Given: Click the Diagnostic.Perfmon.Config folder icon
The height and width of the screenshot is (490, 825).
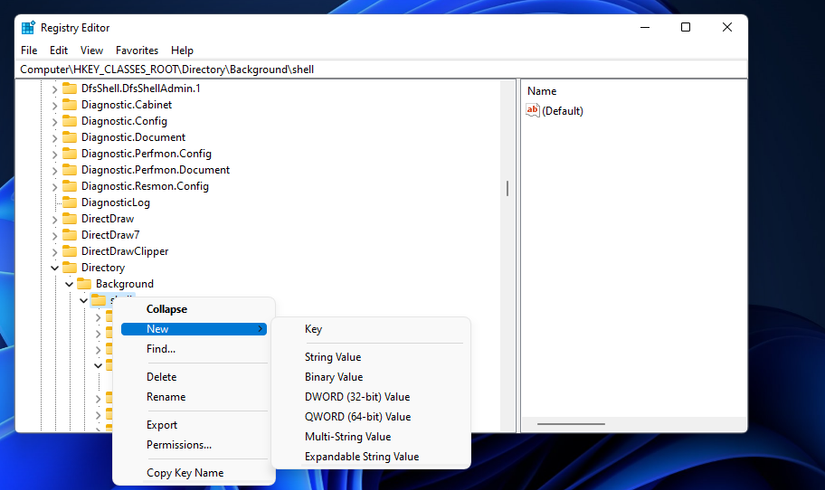Looking at the screenshot, I should click(69, 153).
